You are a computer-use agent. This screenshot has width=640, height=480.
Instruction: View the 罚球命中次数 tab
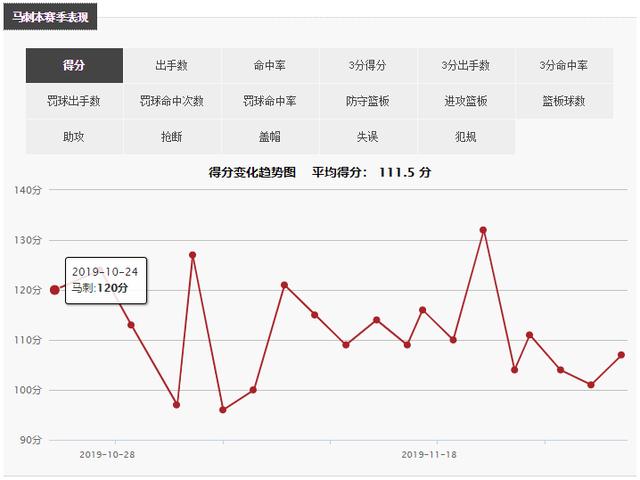[x=172, y=101]
